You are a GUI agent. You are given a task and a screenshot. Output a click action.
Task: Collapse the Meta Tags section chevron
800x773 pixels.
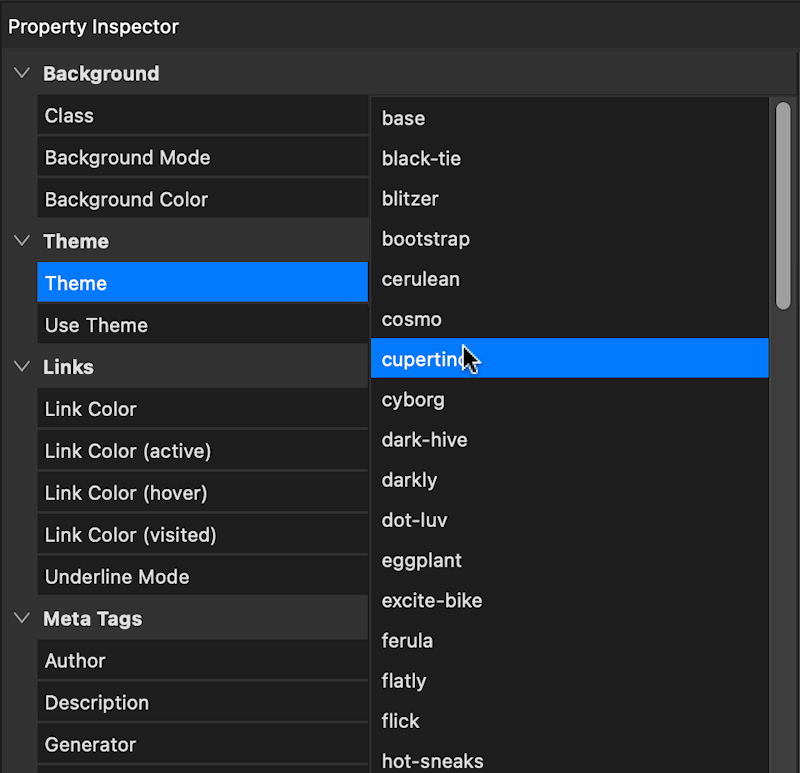22,620
